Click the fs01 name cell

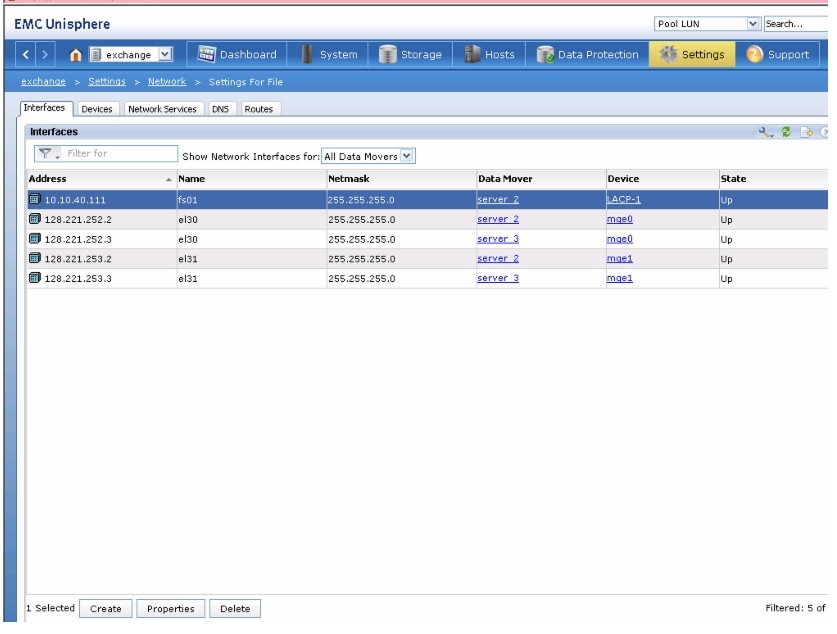[x=251, y=200]
